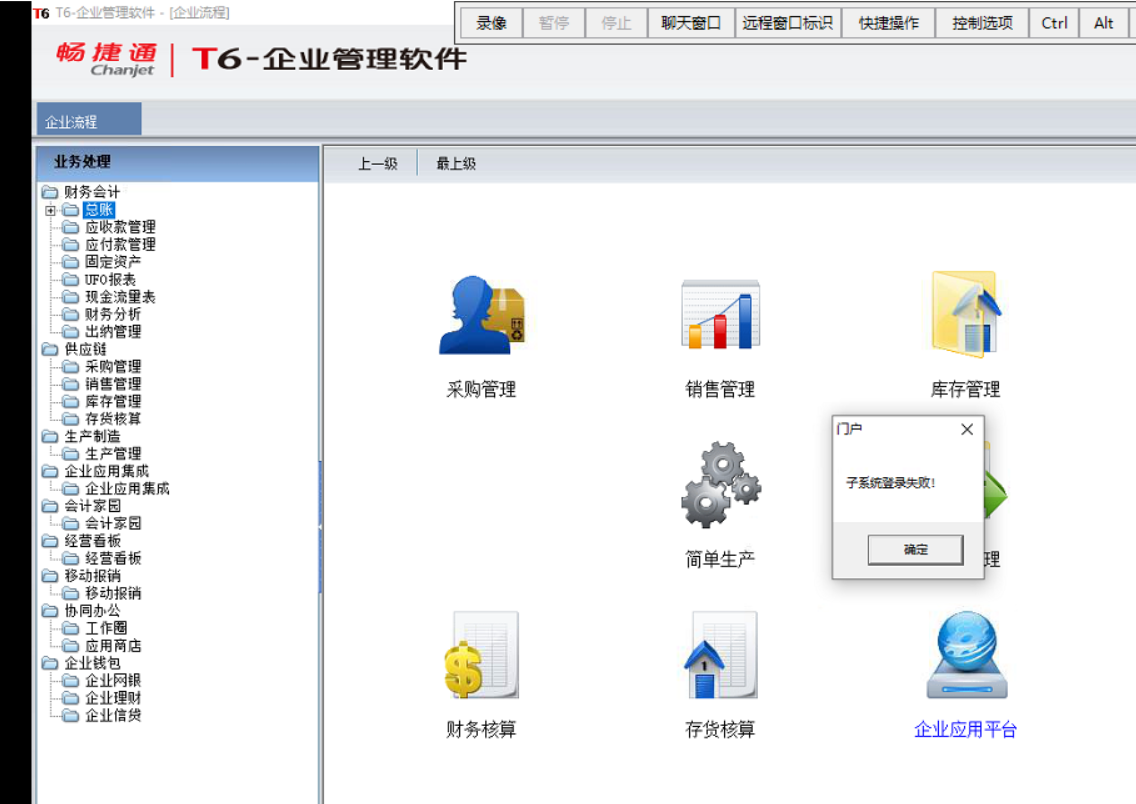Select the 生产制造 root folder
The width and height of the screenshot is (1136, 804).
pyautogui.click(x=92, y=436)
